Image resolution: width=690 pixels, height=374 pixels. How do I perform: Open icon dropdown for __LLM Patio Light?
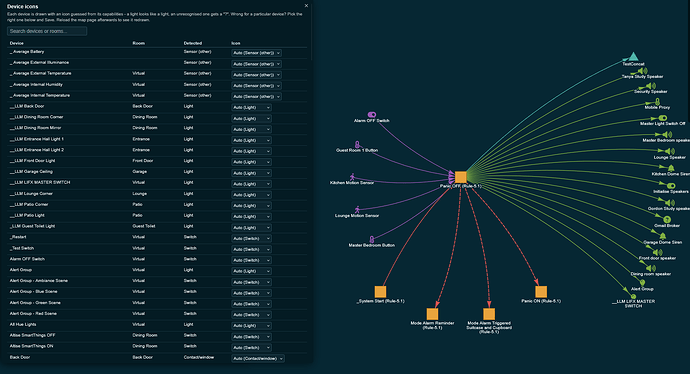(251, 216)
